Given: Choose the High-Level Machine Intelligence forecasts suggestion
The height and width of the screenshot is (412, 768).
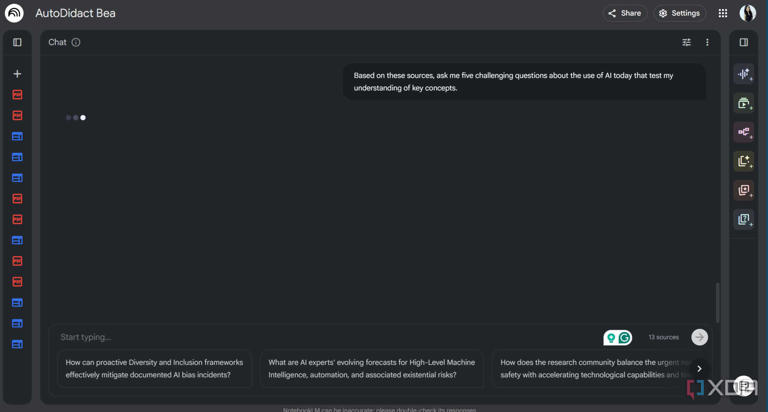Looking at the screenshot, I should click(x=372, y=368).
